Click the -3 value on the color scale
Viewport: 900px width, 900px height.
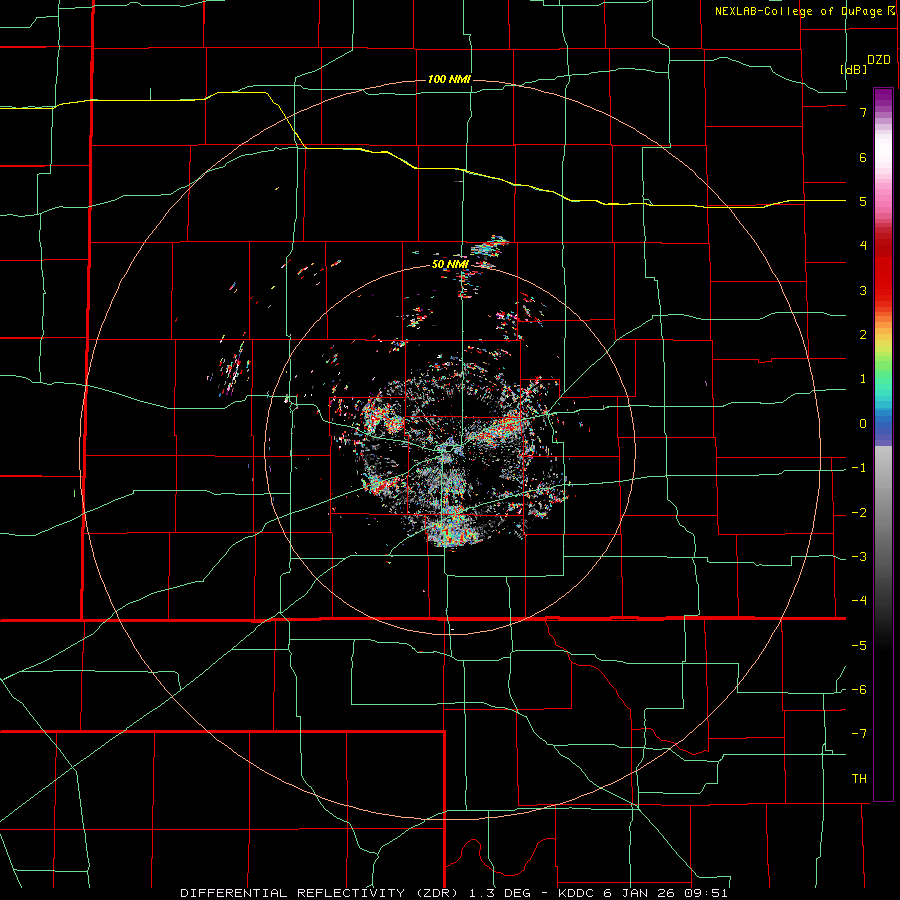point(859,557)
